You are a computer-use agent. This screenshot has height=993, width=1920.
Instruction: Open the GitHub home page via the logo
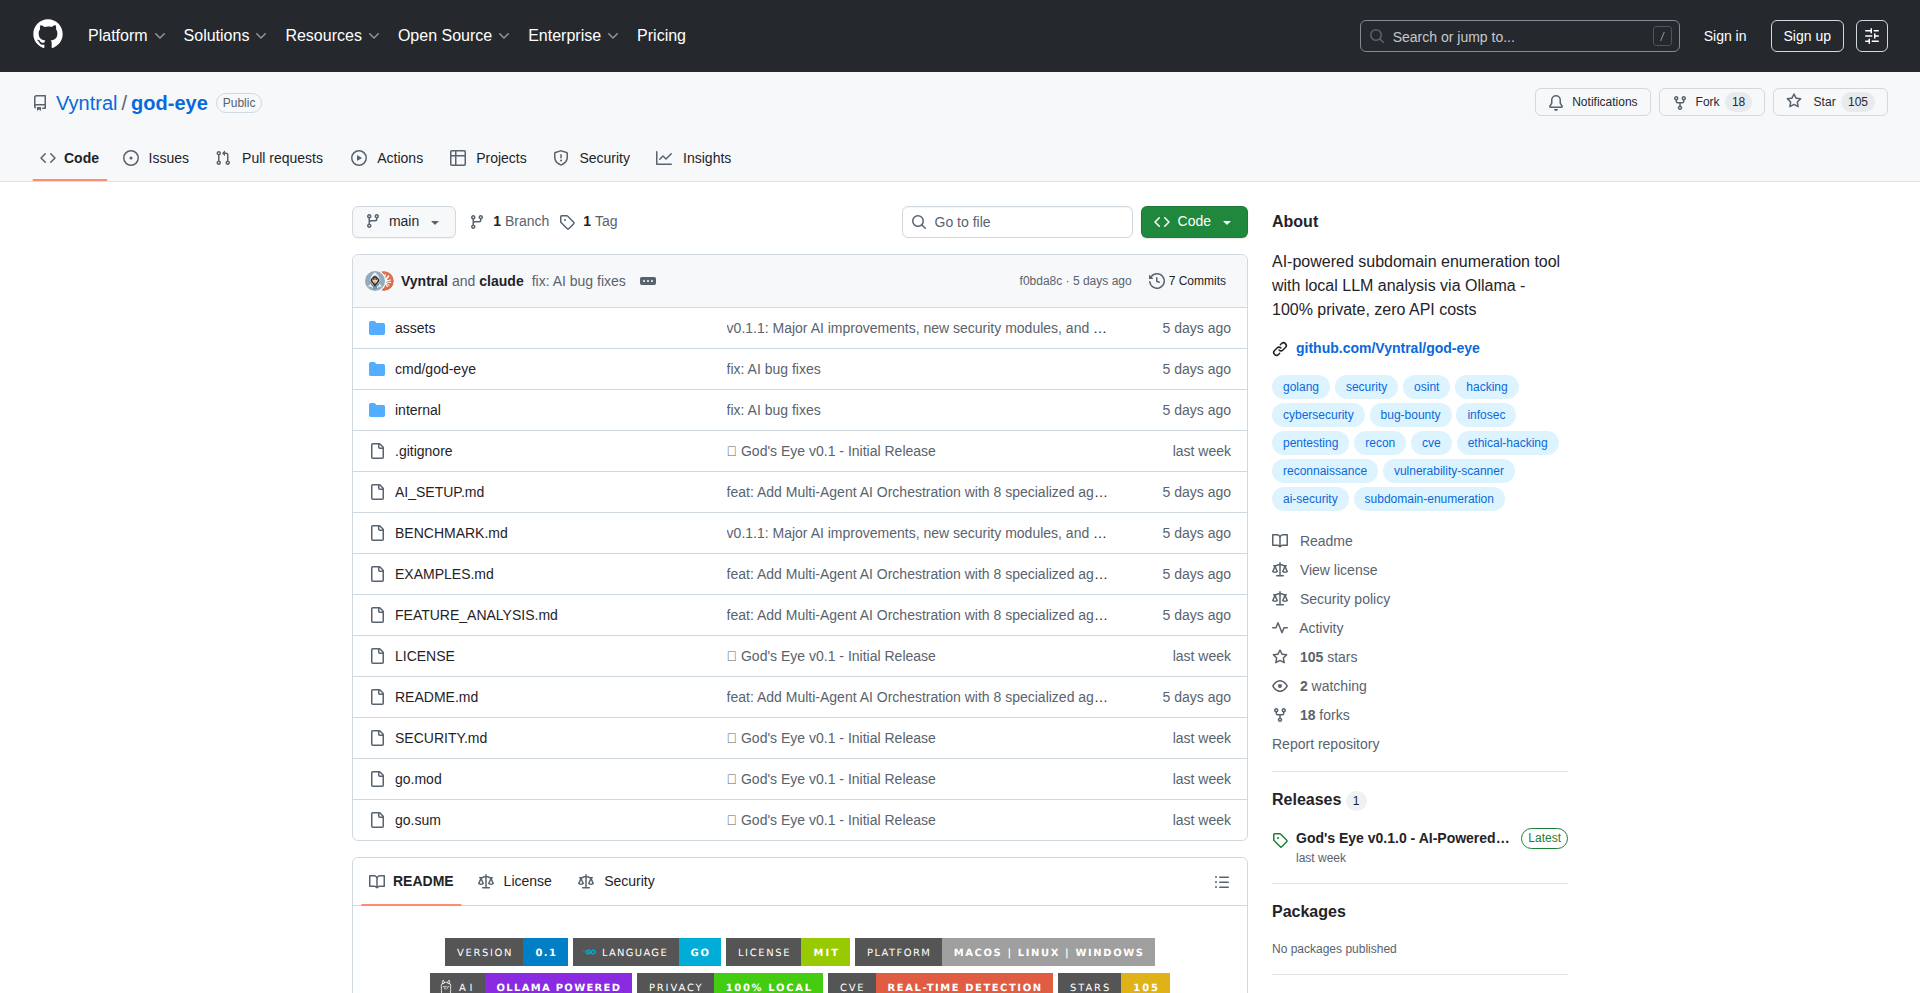pos(46,35)
